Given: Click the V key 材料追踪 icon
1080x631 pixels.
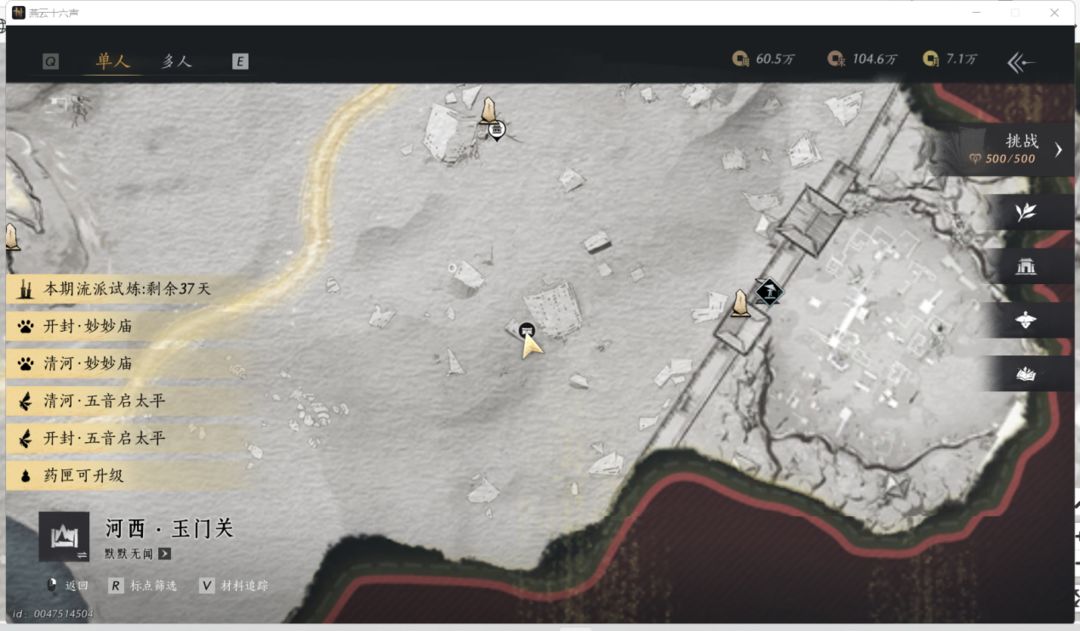Looking at the screenshot, I should (x=206, y=586).
